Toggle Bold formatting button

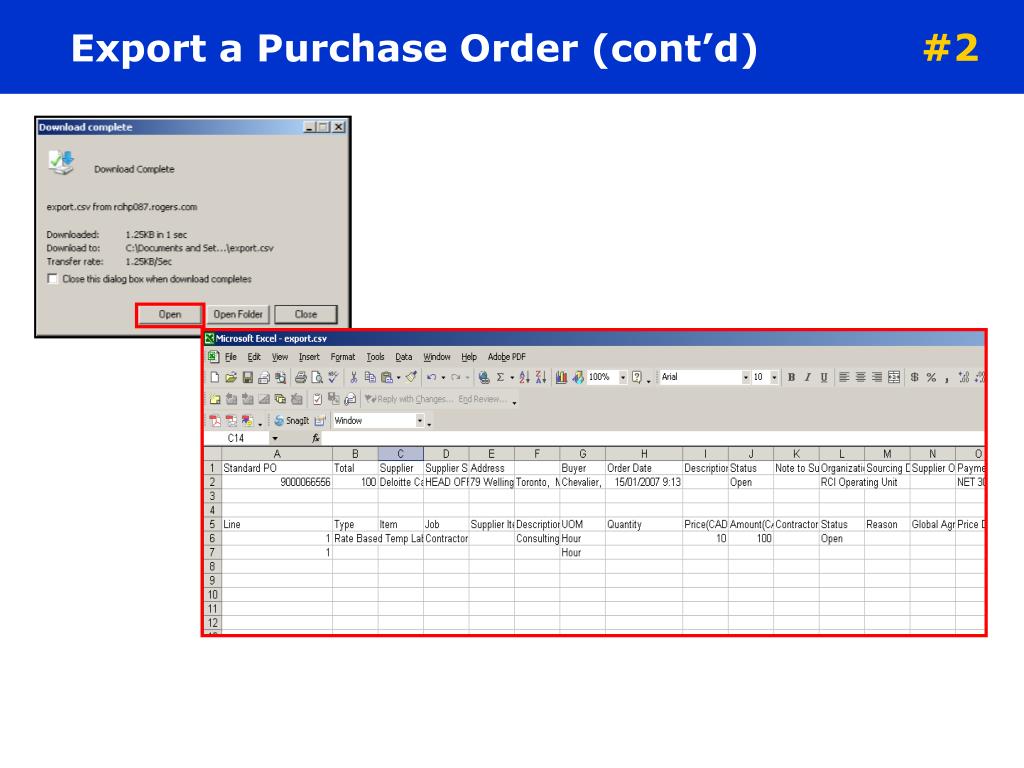(792, 377)
